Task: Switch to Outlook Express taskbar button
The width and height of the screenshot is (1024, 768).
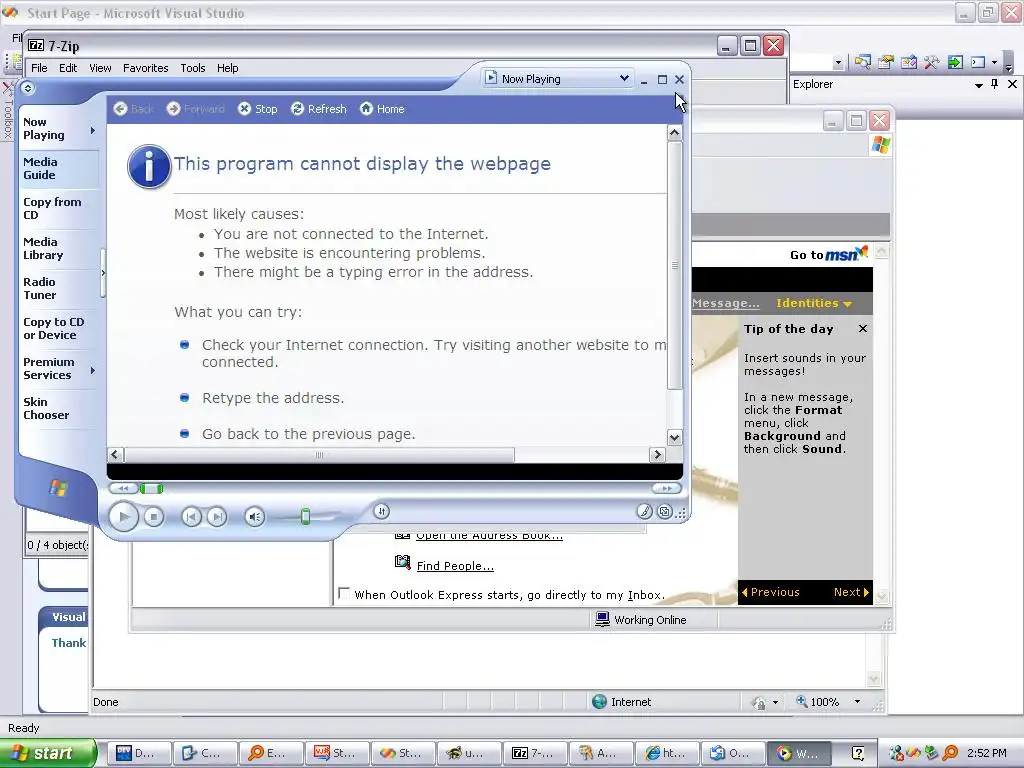Action: pos(732,753)
